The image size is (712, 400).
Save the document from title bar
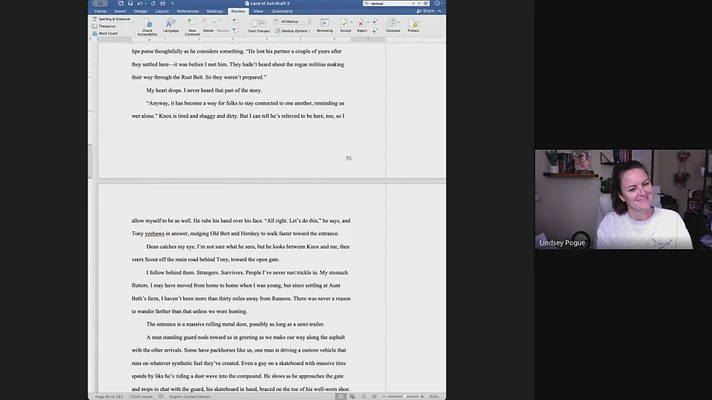pos(130,4)
